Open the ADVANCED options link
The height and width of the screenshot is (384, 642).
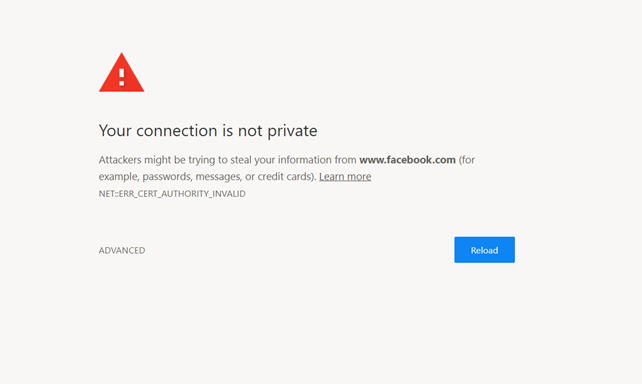(x=122, y=250)
